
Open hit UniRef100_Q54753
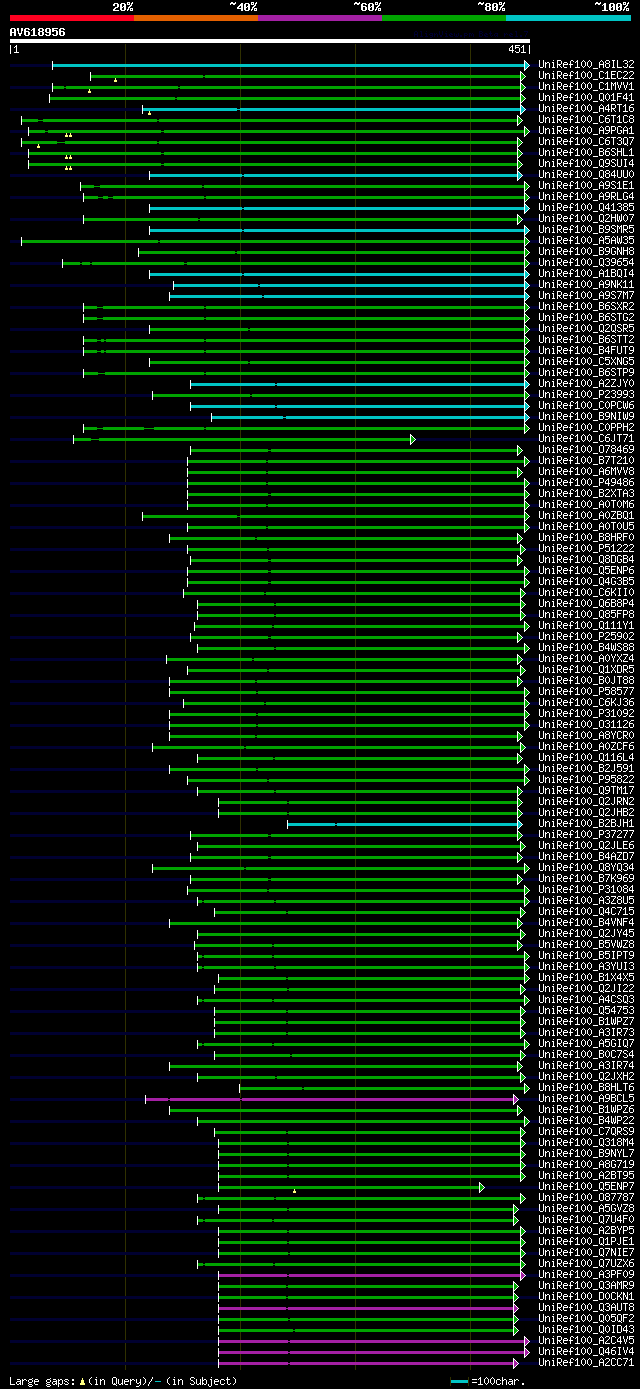(586, 1011)
